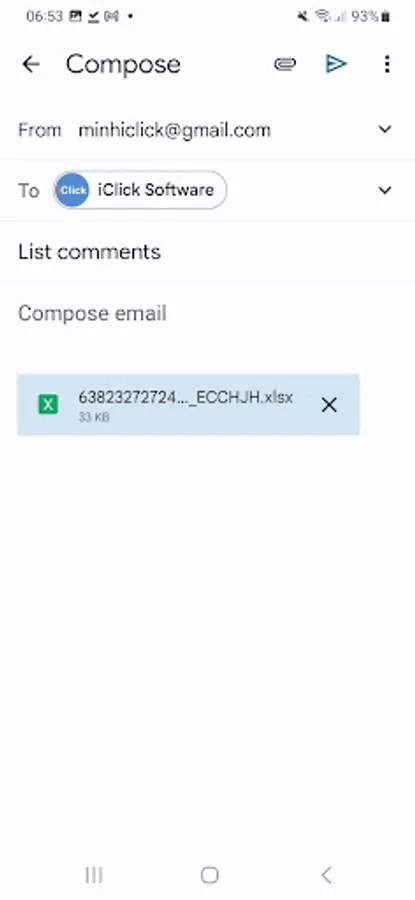
Task: Tap the minhiclick@gmail.com sender address
Action: click(x=174, y=130)
